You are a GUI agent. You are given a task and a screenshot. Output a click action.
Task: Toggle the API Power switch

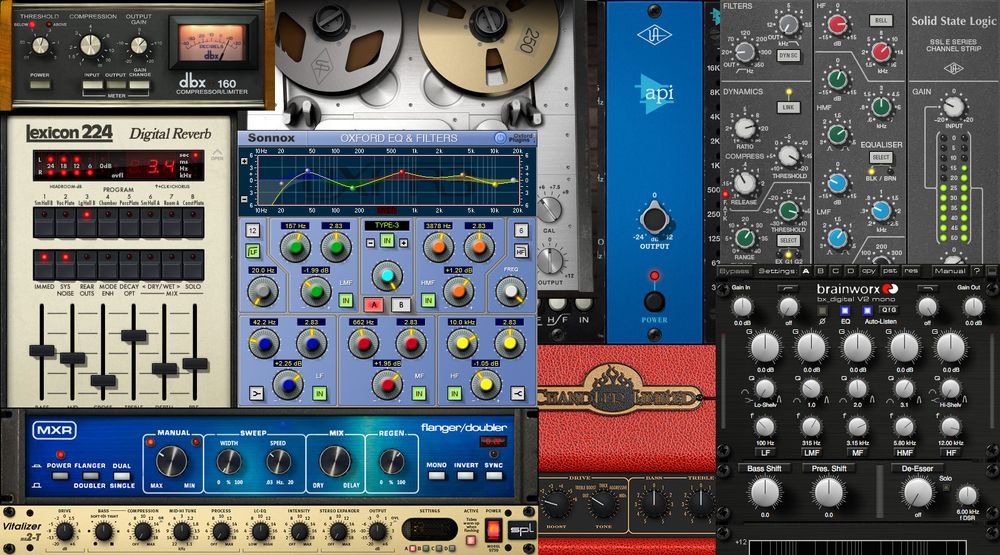(x=654, y=301)
